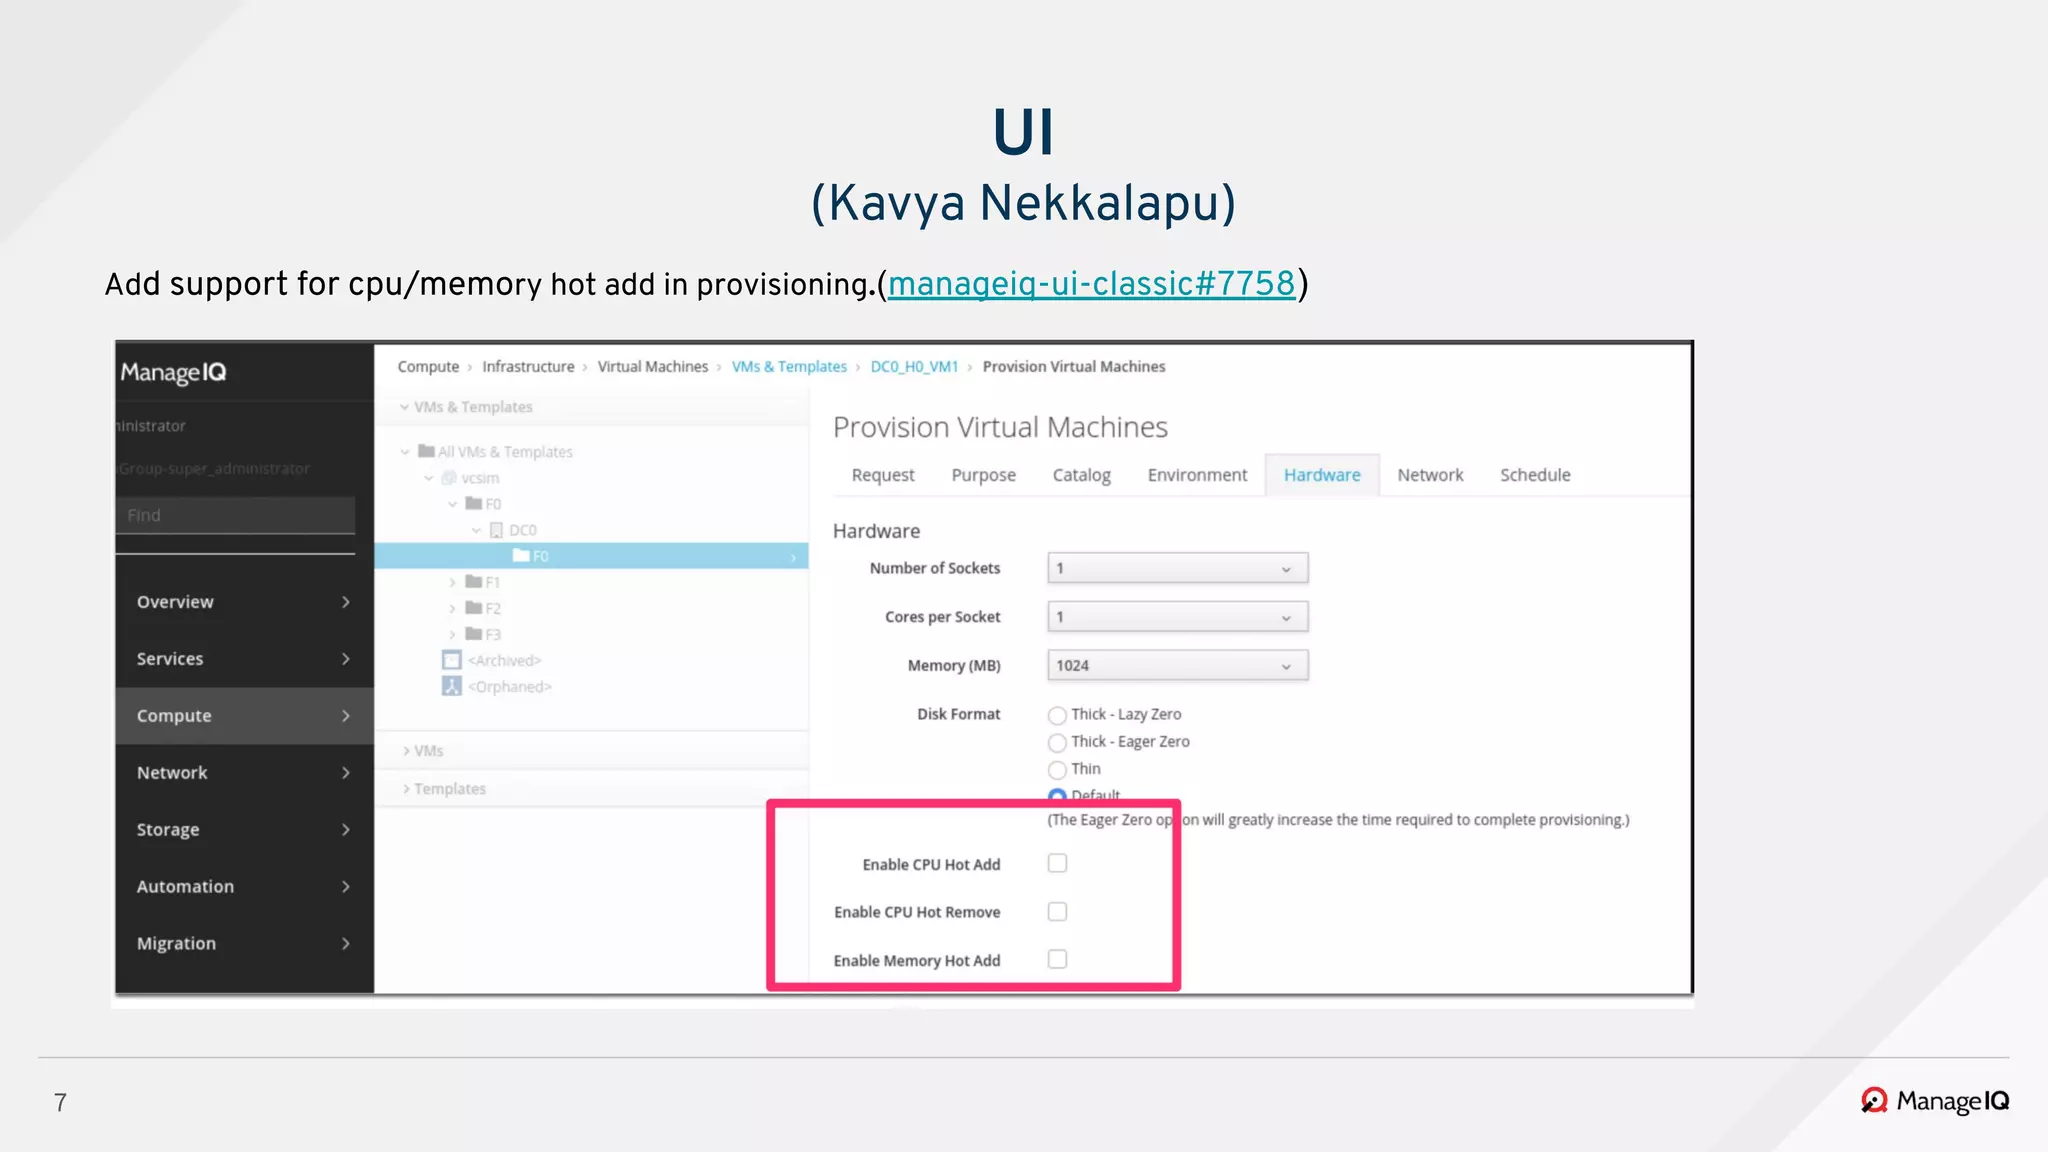Click the Find search field
Viewport: 2048px width, 1152px height.
[x=236, y=515]
